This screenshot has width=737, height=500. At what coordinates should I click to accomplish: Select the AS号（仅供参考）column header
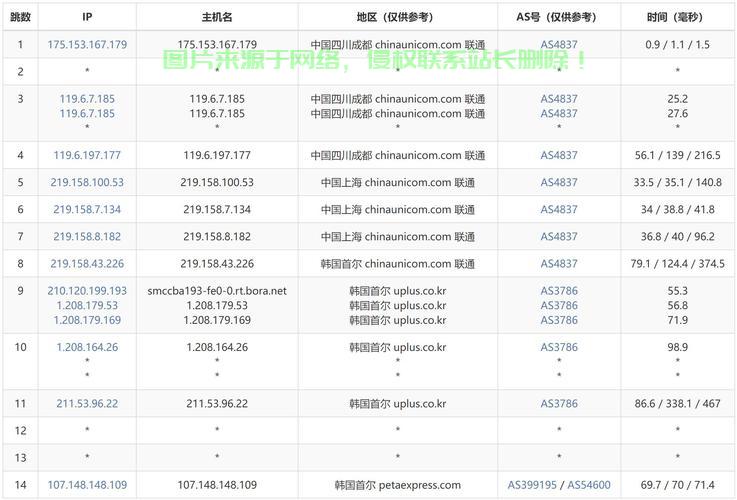click(x=559, y=17)
